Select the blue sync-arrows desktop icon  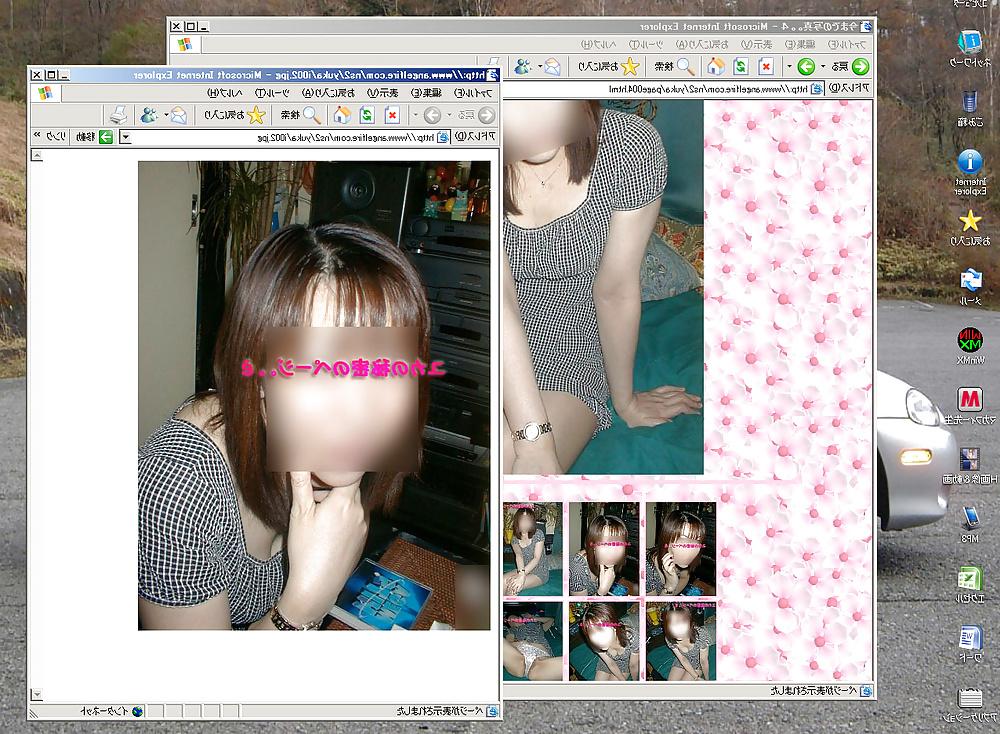970,286
